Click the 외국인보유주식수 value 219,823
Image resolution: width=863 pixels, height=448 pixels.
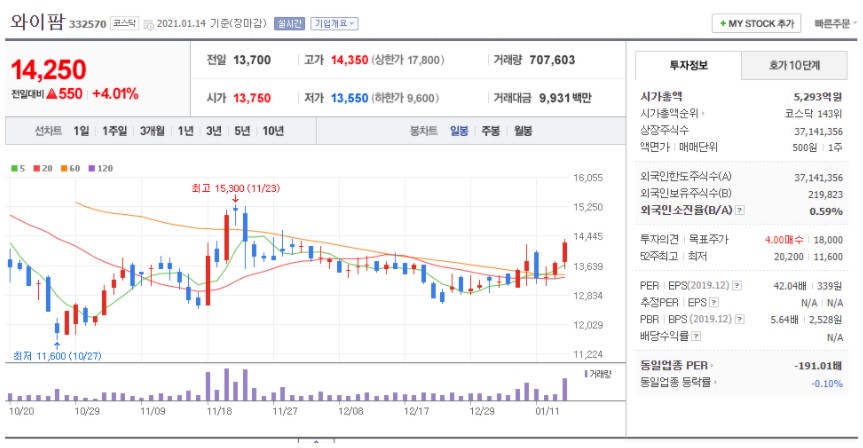(x=825, y=194)
